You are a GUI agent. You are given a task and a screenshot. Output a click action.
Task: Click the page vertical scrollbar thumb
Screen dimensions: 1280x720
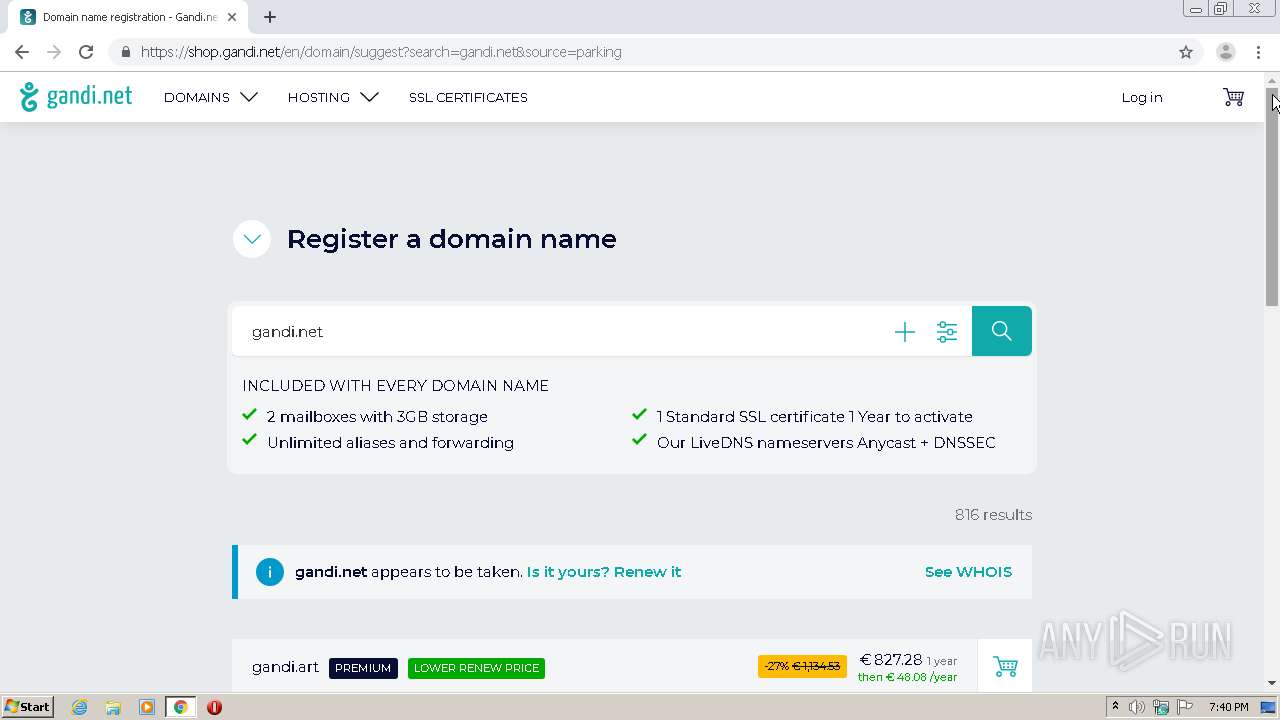point(1272,200)
